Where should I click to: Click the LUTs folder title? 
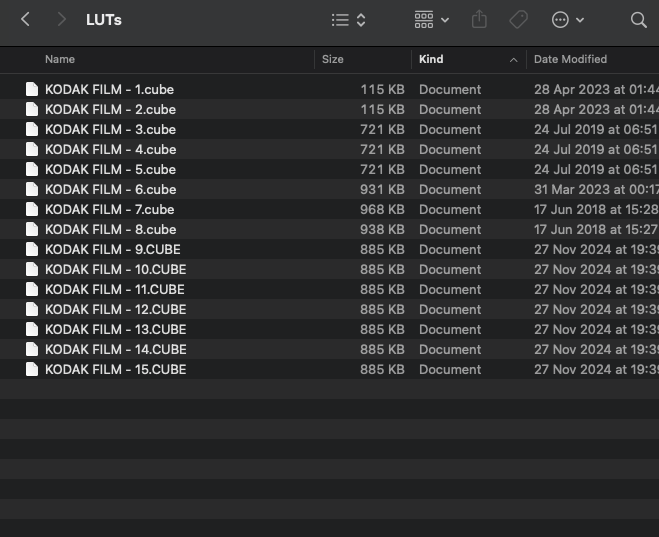104,20
